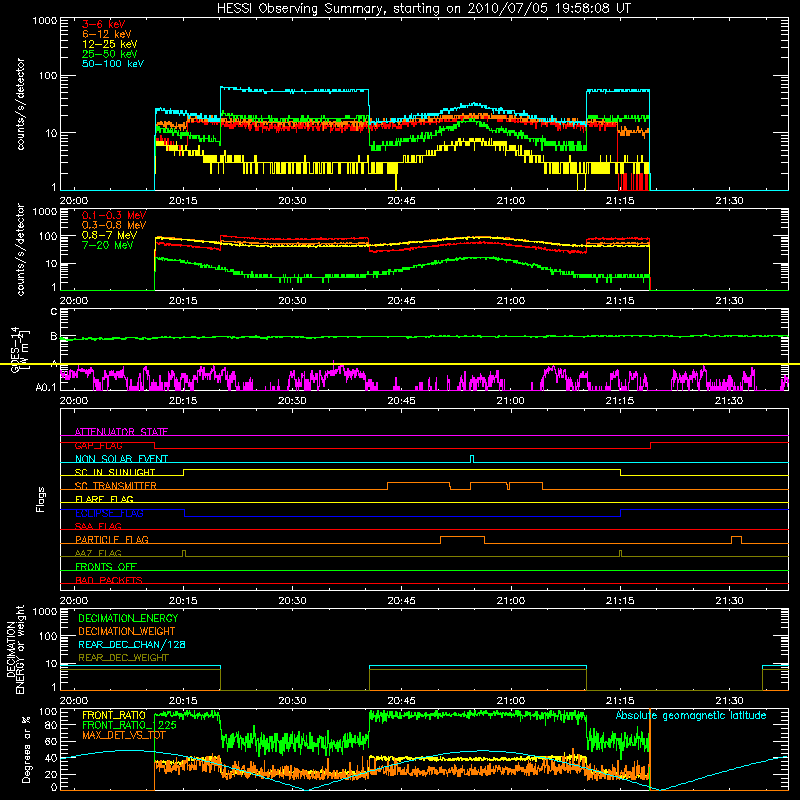Click the MAX_DET_VS_TOT legend entry
This screenshot has width=800, height=800.
coord(123,735)
